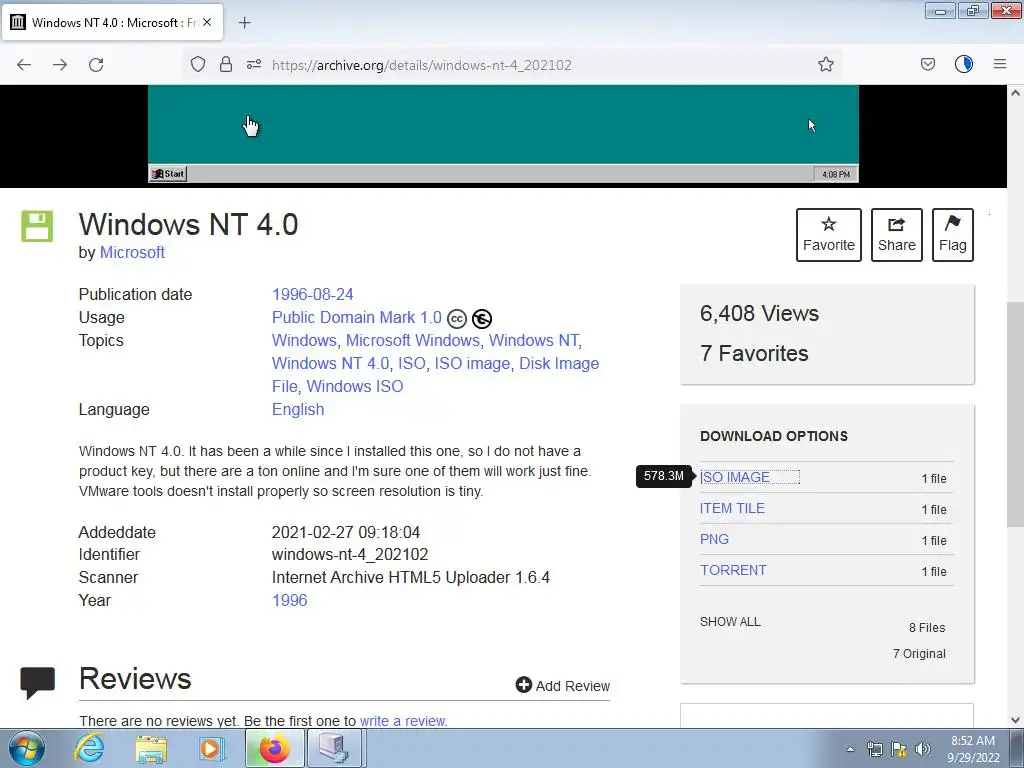
Task: Download the ITEM TILE file
Action: (732, 508)
